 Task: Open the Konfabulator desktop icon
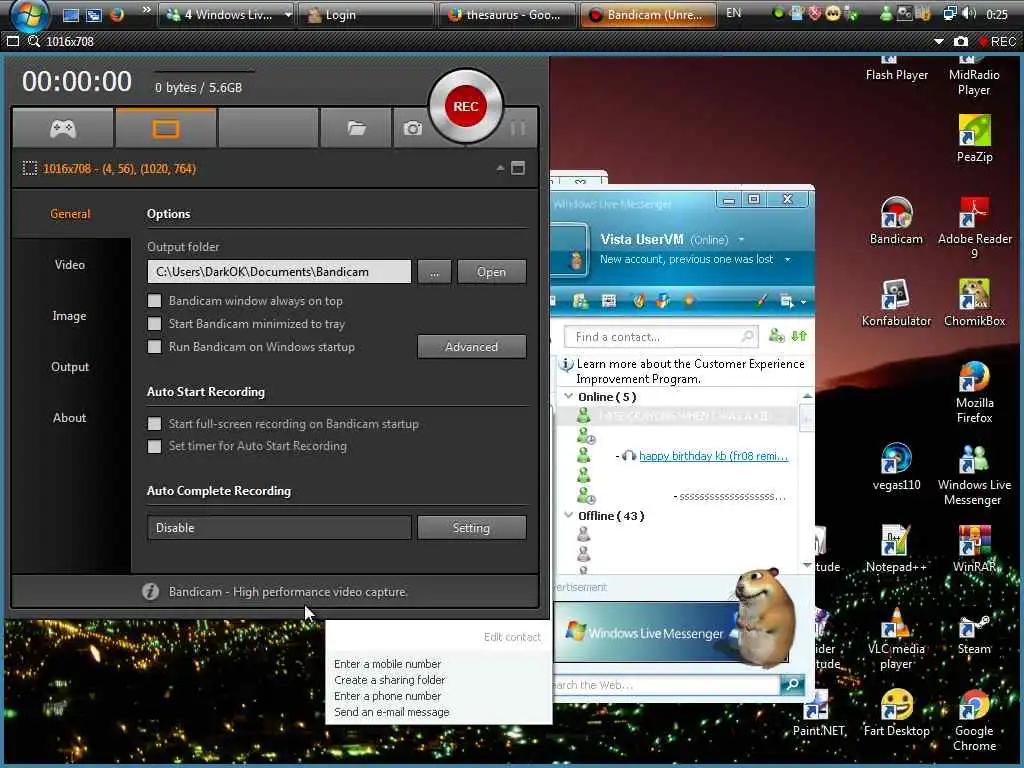(896, 303)
